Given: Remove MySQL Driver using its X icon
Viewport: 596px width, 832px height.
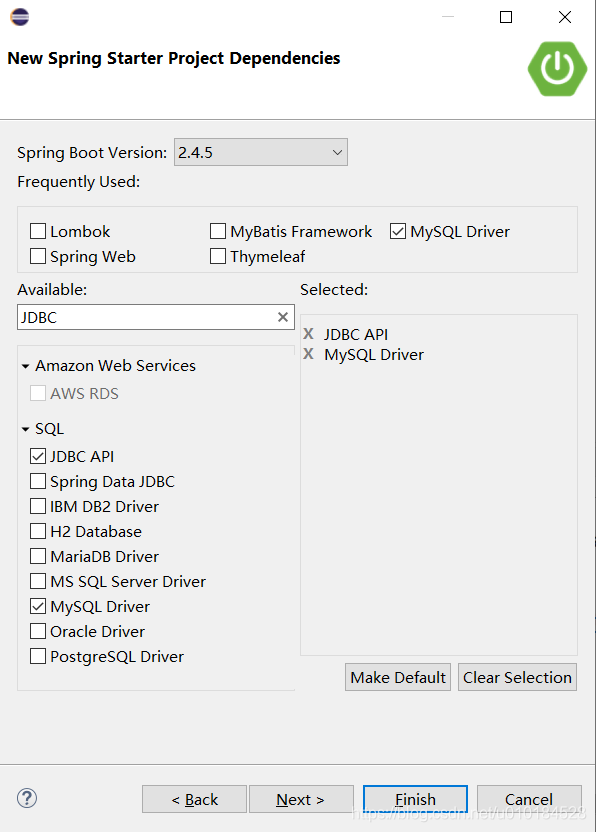Looking at the screenshot, I should (x=309, y=354).
